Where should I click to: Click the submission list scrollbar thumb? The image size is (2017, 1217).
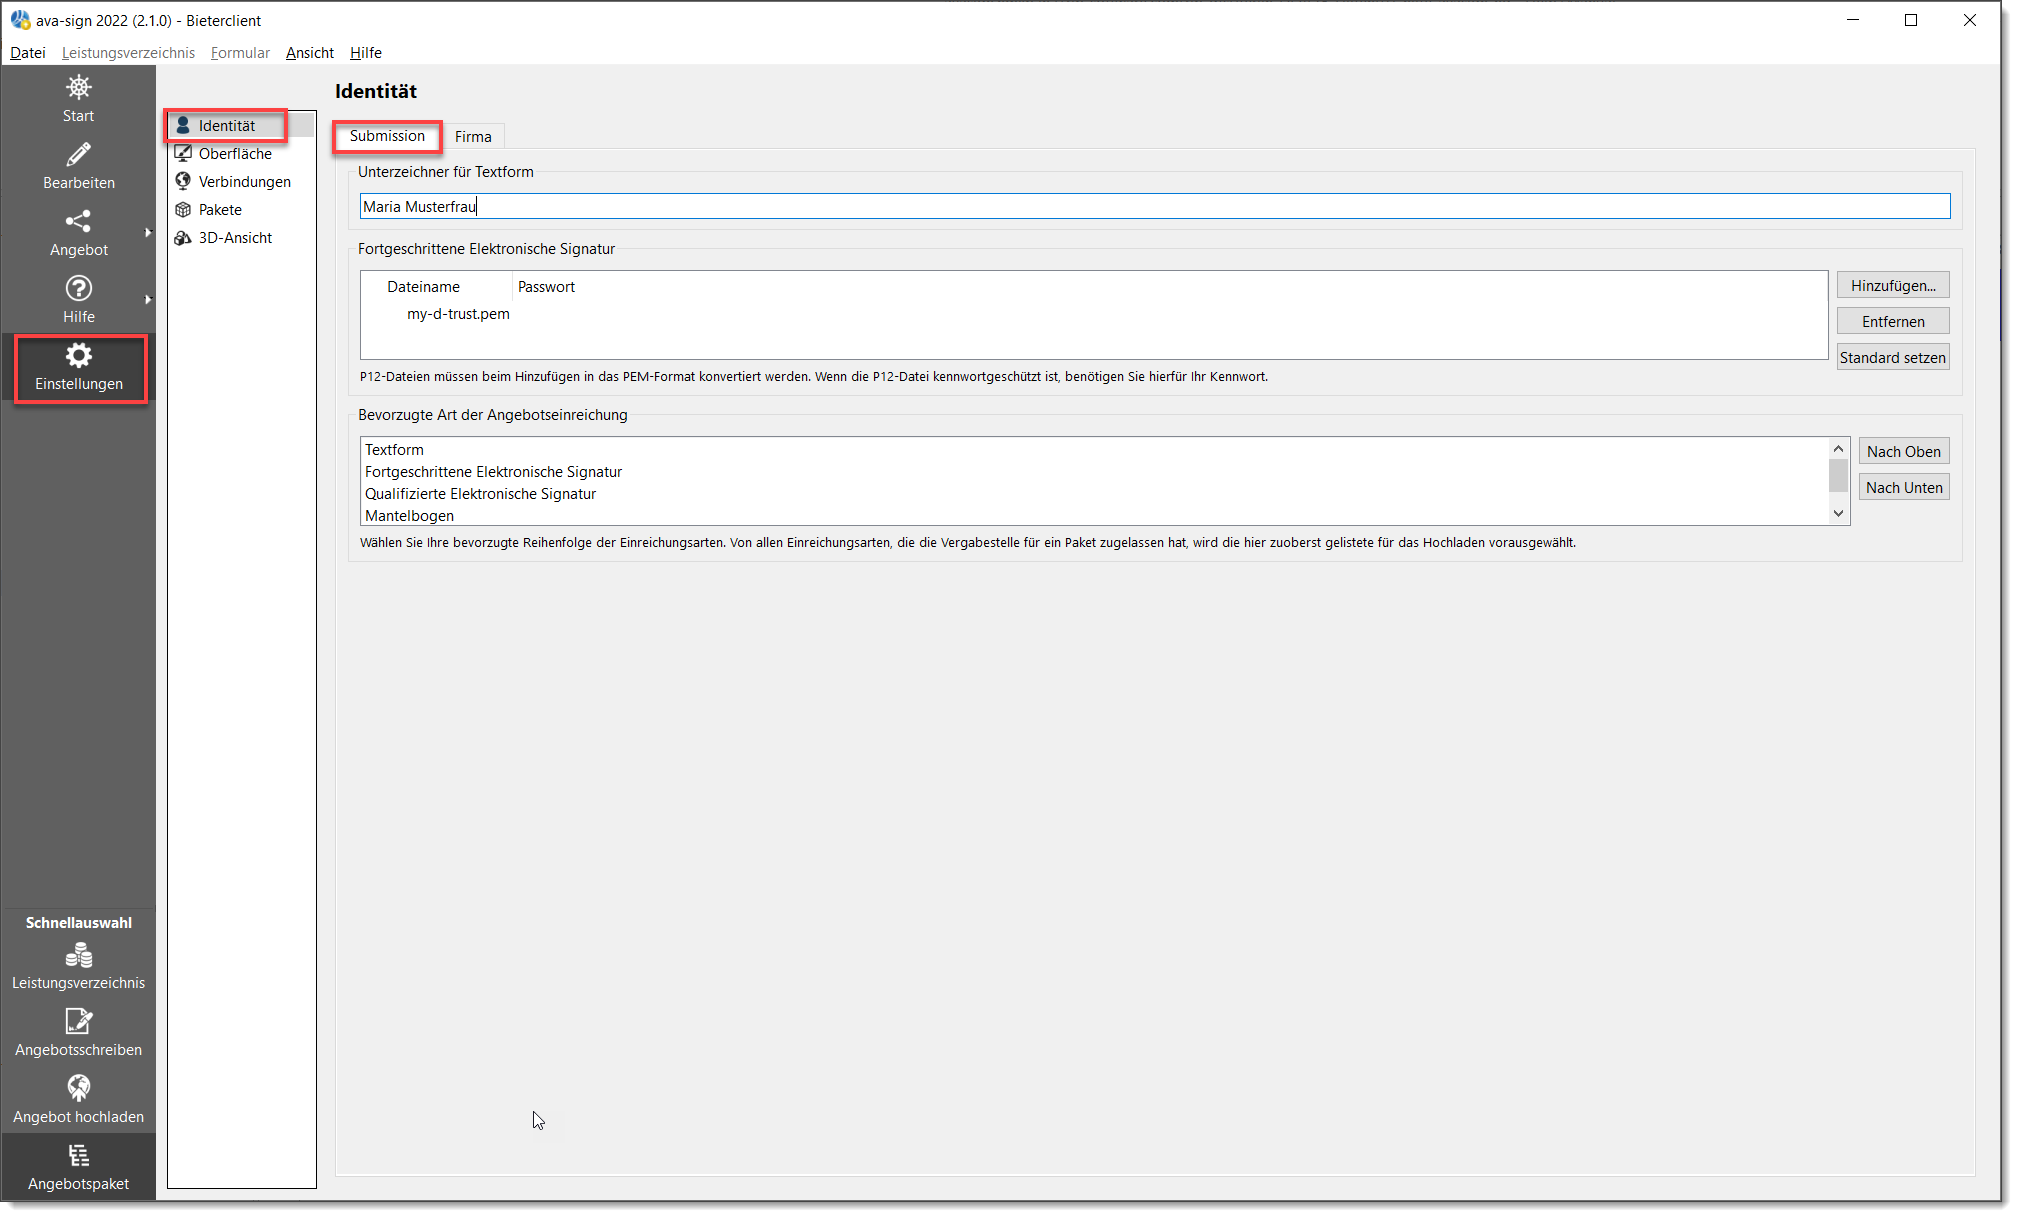coord(1838,476)
